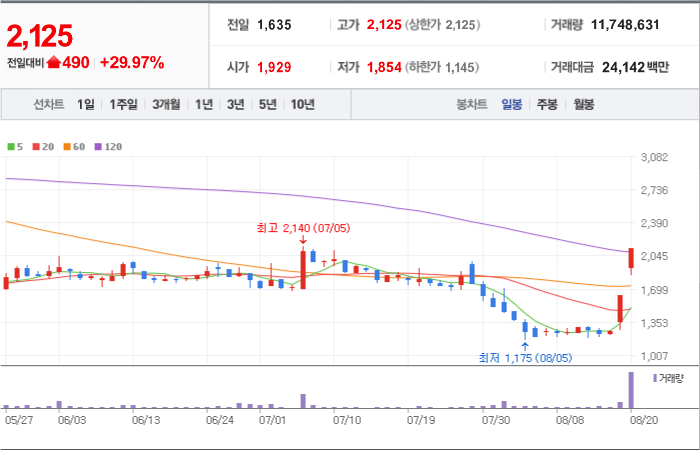Click the 선차트 label

click(x=49, y=105)
